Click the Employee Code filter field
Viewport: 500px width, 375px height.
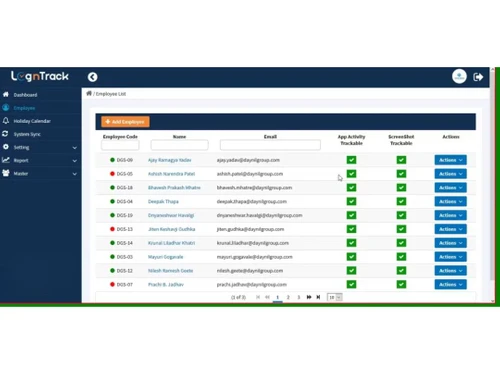(x=120, y=145)
